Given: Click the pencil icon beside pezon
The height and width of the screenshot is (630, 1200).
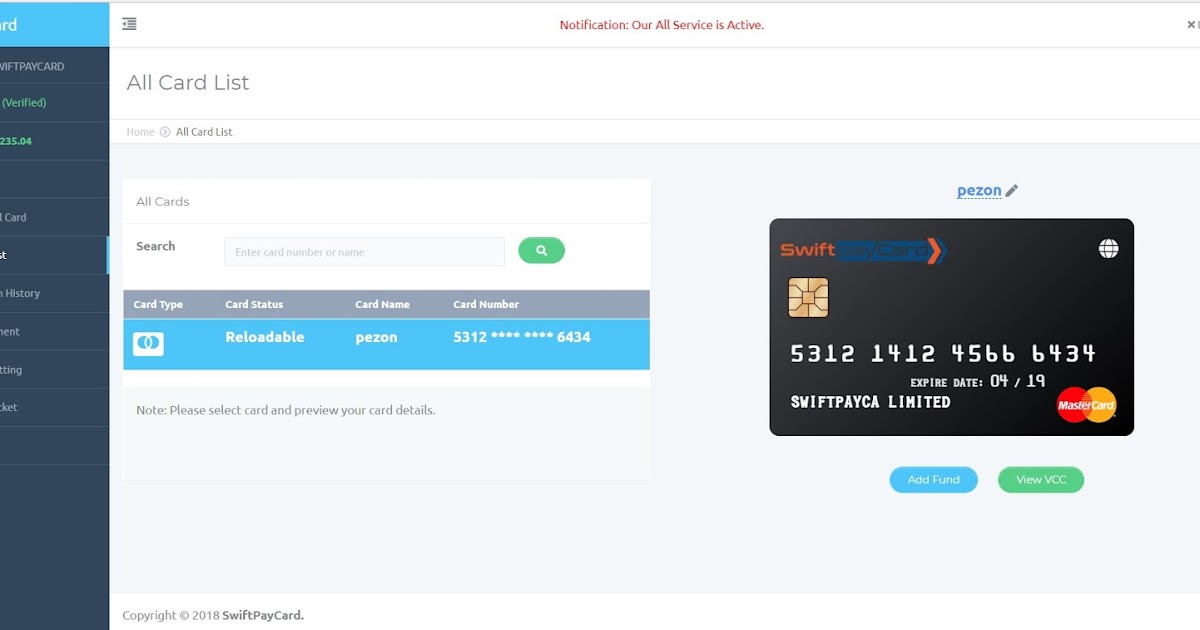Looking at the screenshot, I should point(1011,190).
